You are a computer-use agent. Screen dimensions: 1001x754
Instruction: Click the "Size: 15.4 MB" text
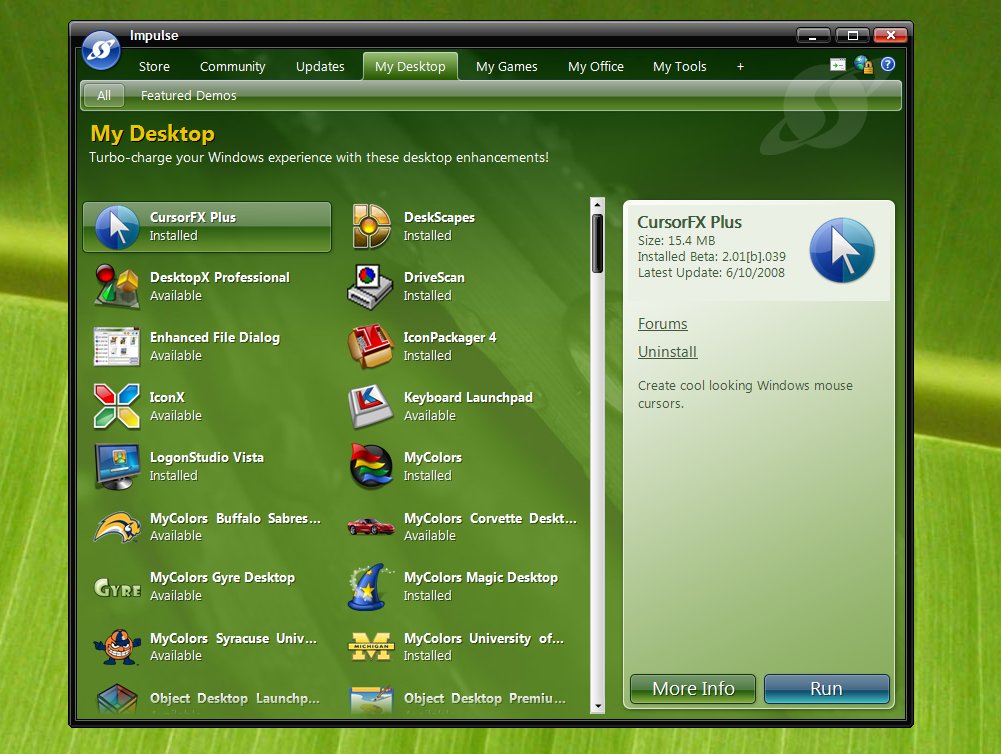677,241
